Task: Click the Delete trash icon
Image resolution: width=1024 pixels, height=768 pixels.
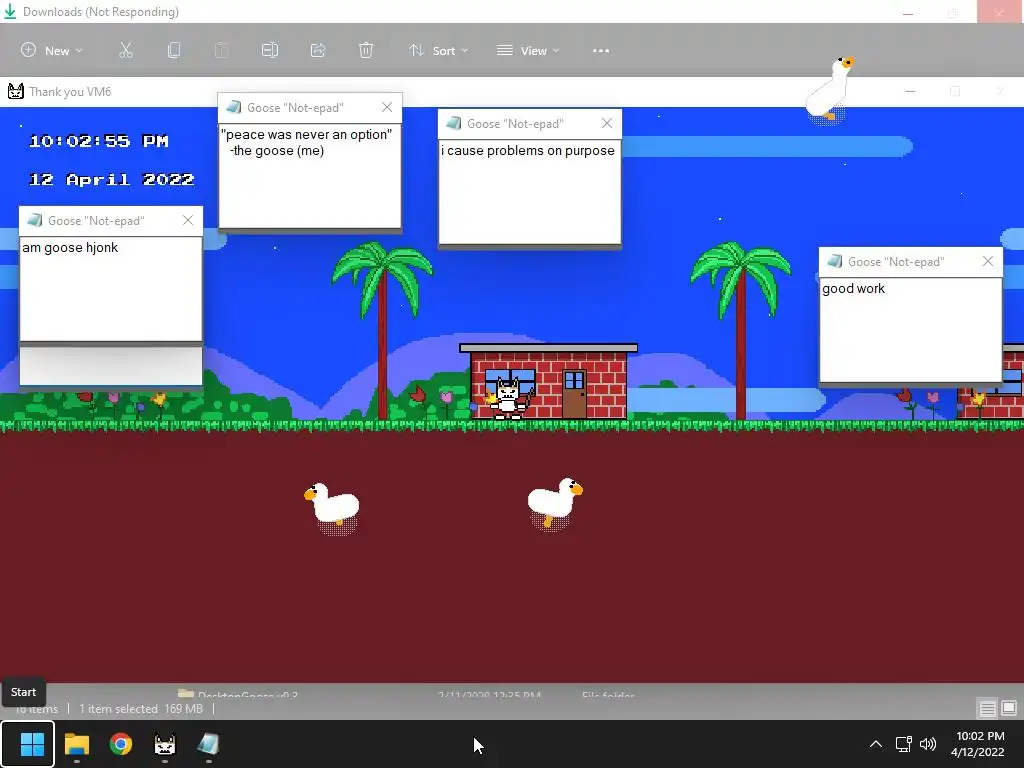Action: coord(366,50)
